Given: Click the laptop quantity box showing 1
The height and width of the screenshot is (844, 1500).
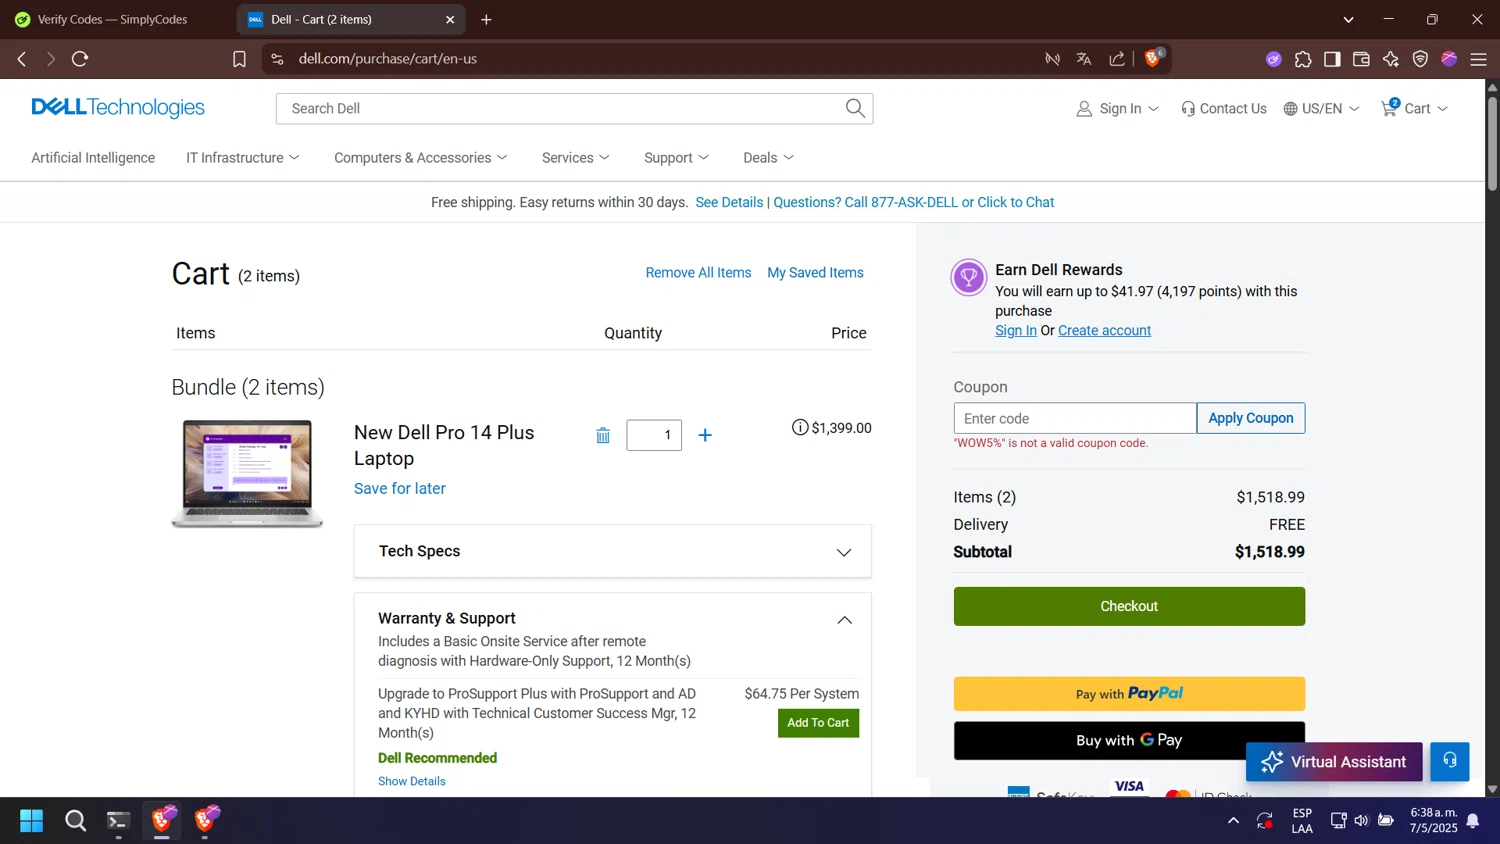Looking at the screenshot, I should 654,435.
